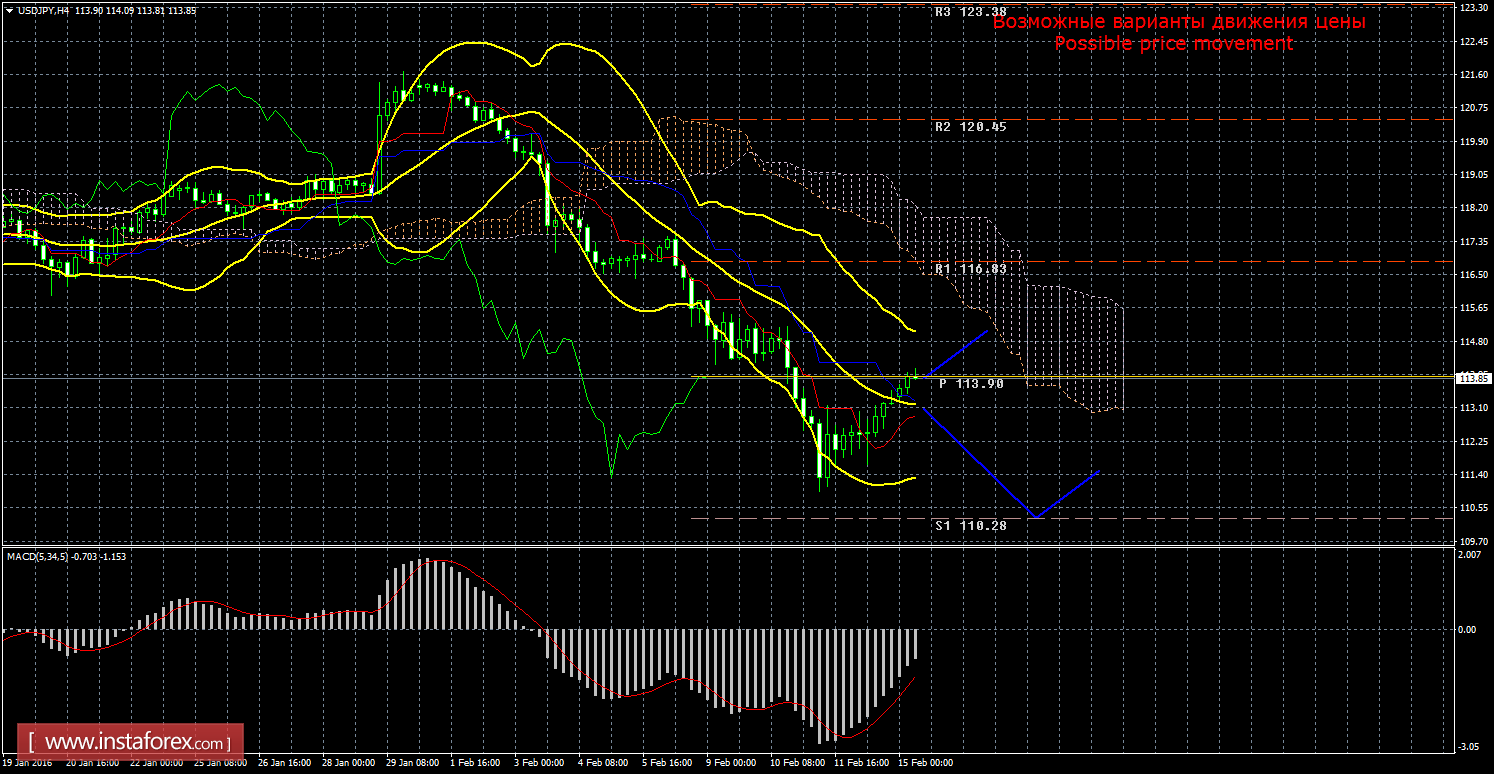Click the P 113.90 pivot label
The width and height of the screenshot is (1494, 774).
[971, 383]
